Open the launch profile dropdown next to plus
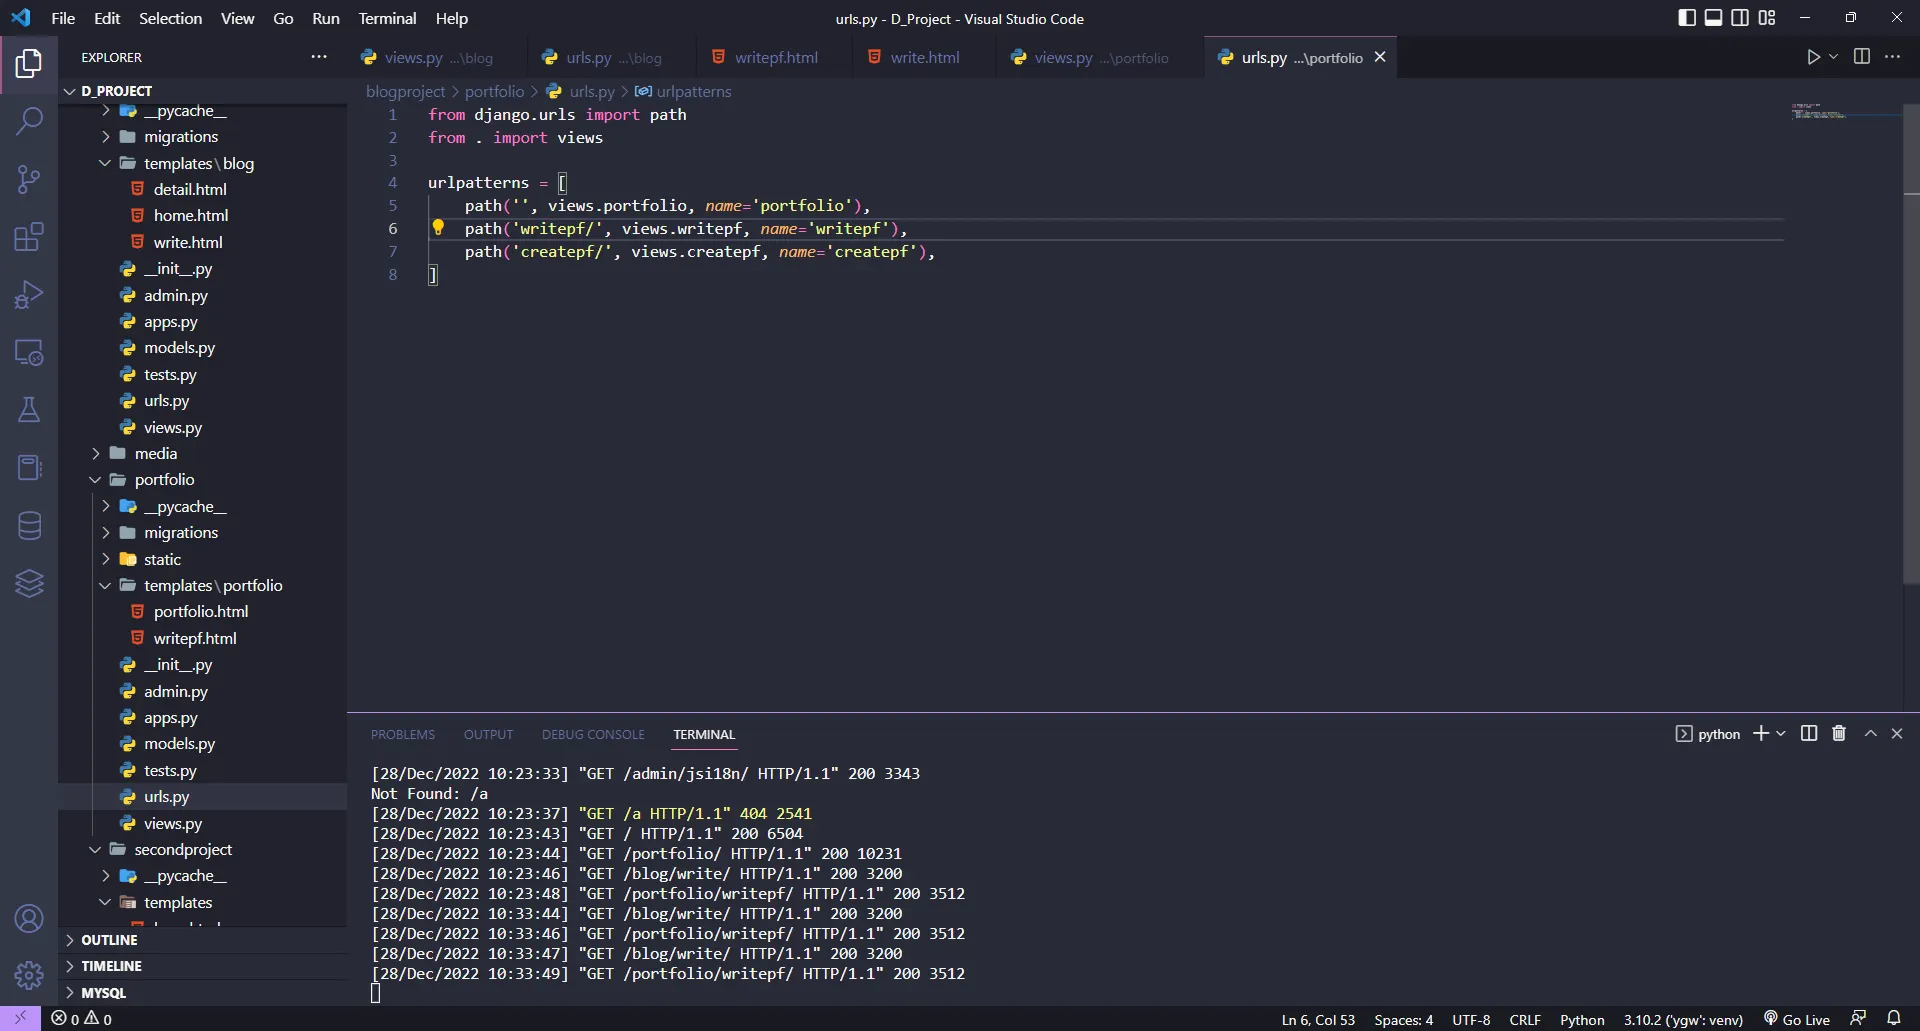 [1781, 734]
